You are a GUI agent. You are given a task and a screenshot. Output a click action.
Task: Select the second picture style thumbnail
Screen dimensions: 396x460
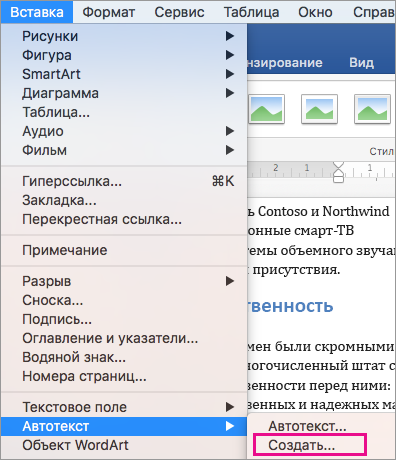coord(319,109)
